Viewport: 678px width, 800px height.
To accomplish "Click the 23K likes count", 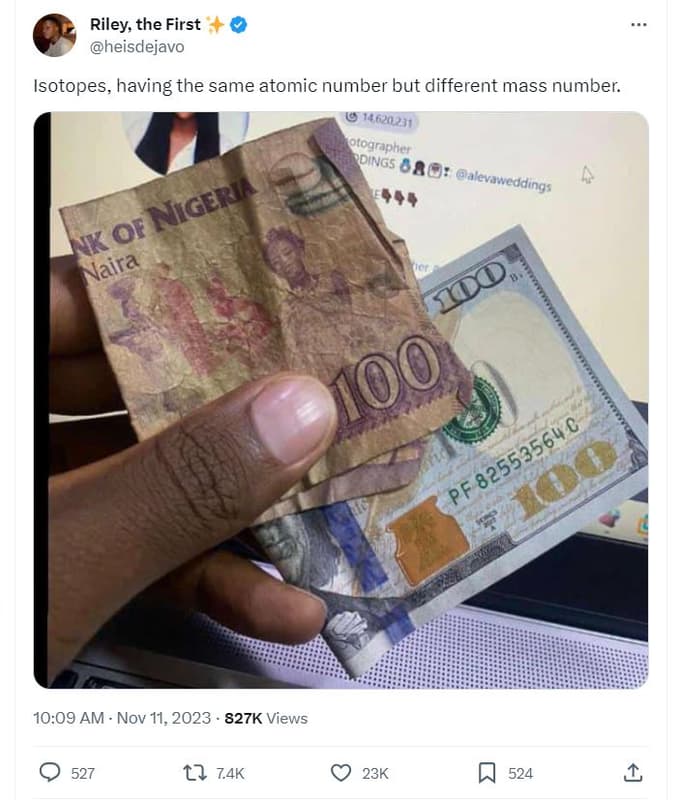I will pyautogui.click(x=375, y=773).
